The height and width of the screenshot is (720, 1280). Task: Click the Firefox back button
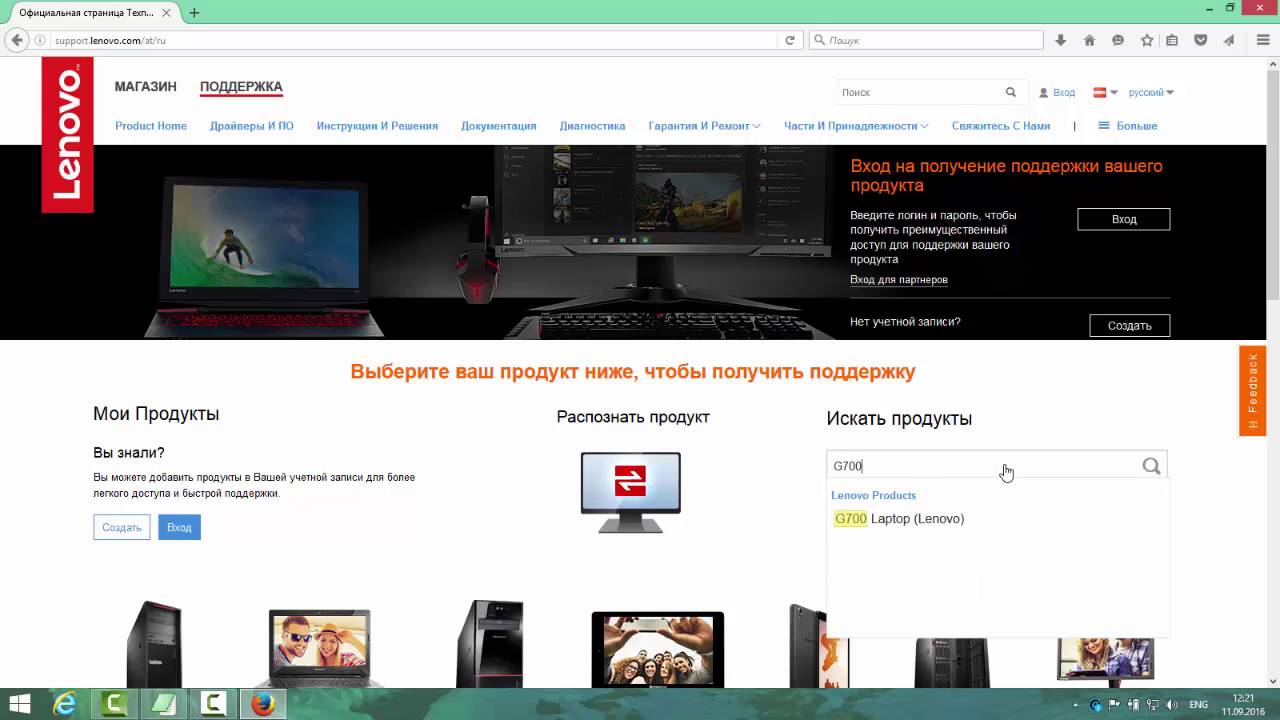coord(16,40)
